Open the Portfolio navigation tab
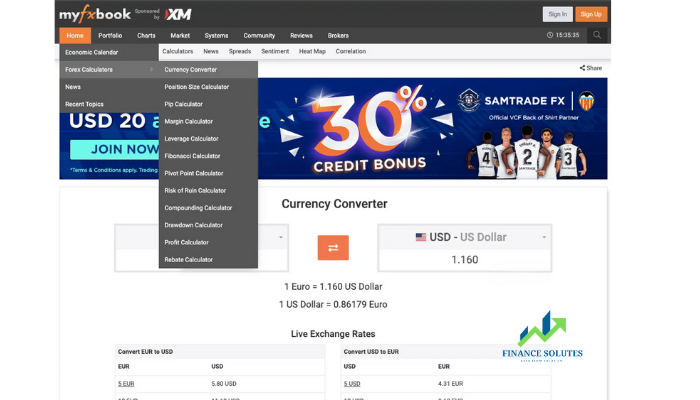The height and width of the screenshot is (400, 700). click(110, 35)
